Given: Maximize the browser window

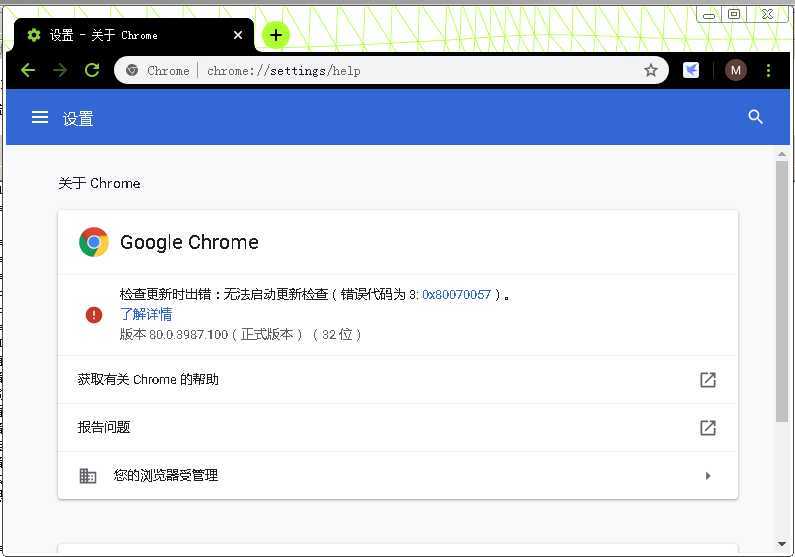Looking at the screenshot, I should tap(734, 14).
